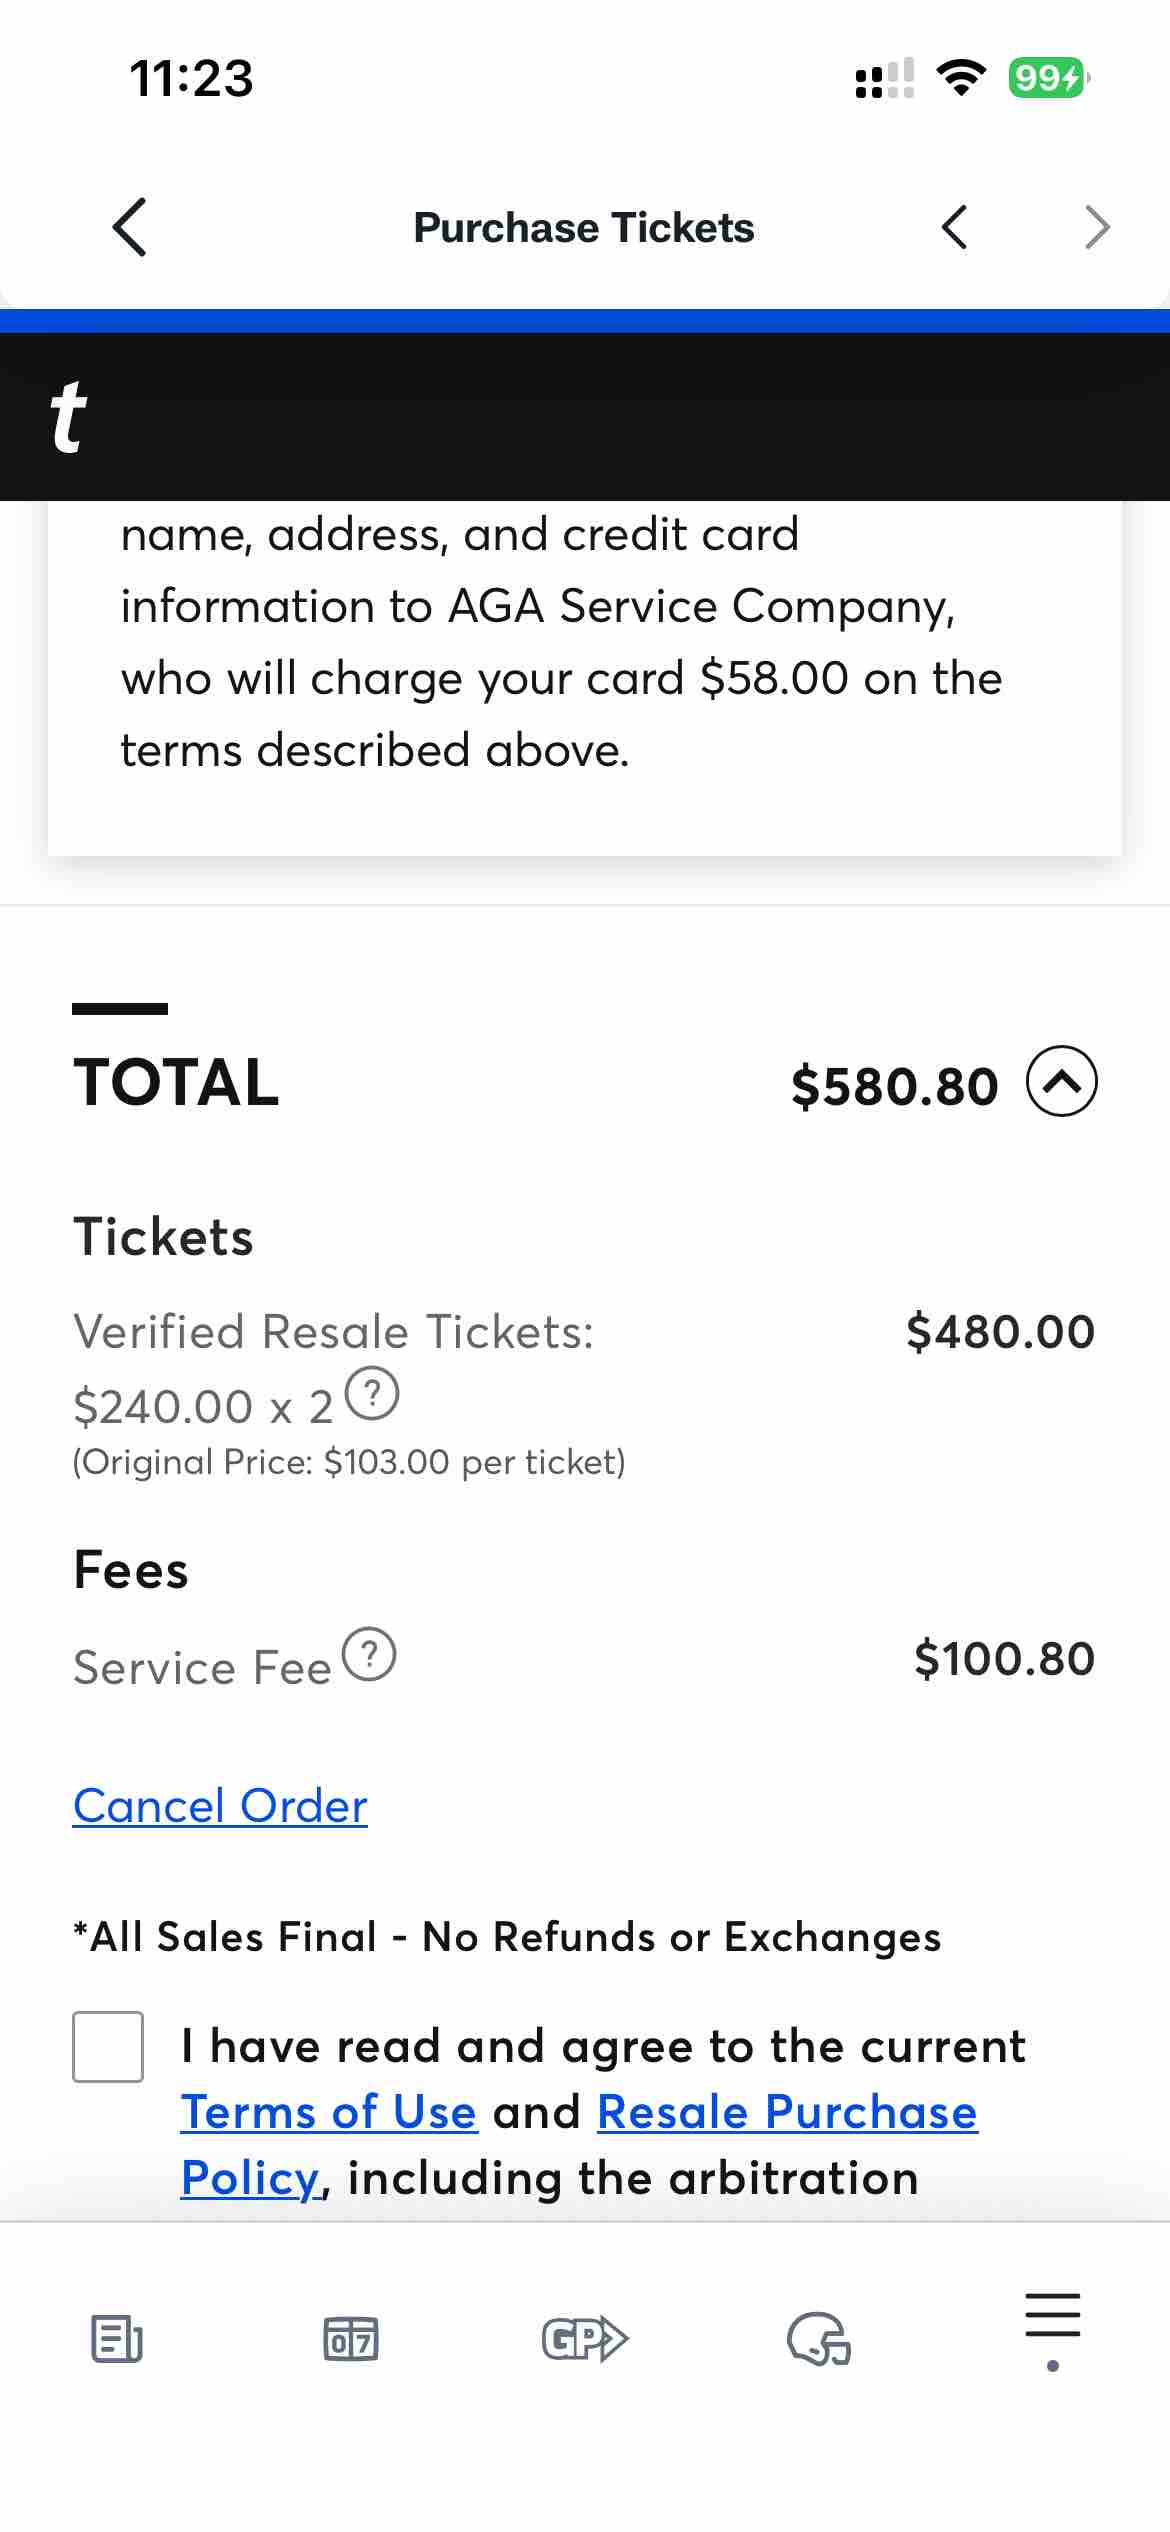This screenshot has width=1170, height=2532.
Task: Tap the Ticketmaster 't' logo
Action: pos(68,417)
